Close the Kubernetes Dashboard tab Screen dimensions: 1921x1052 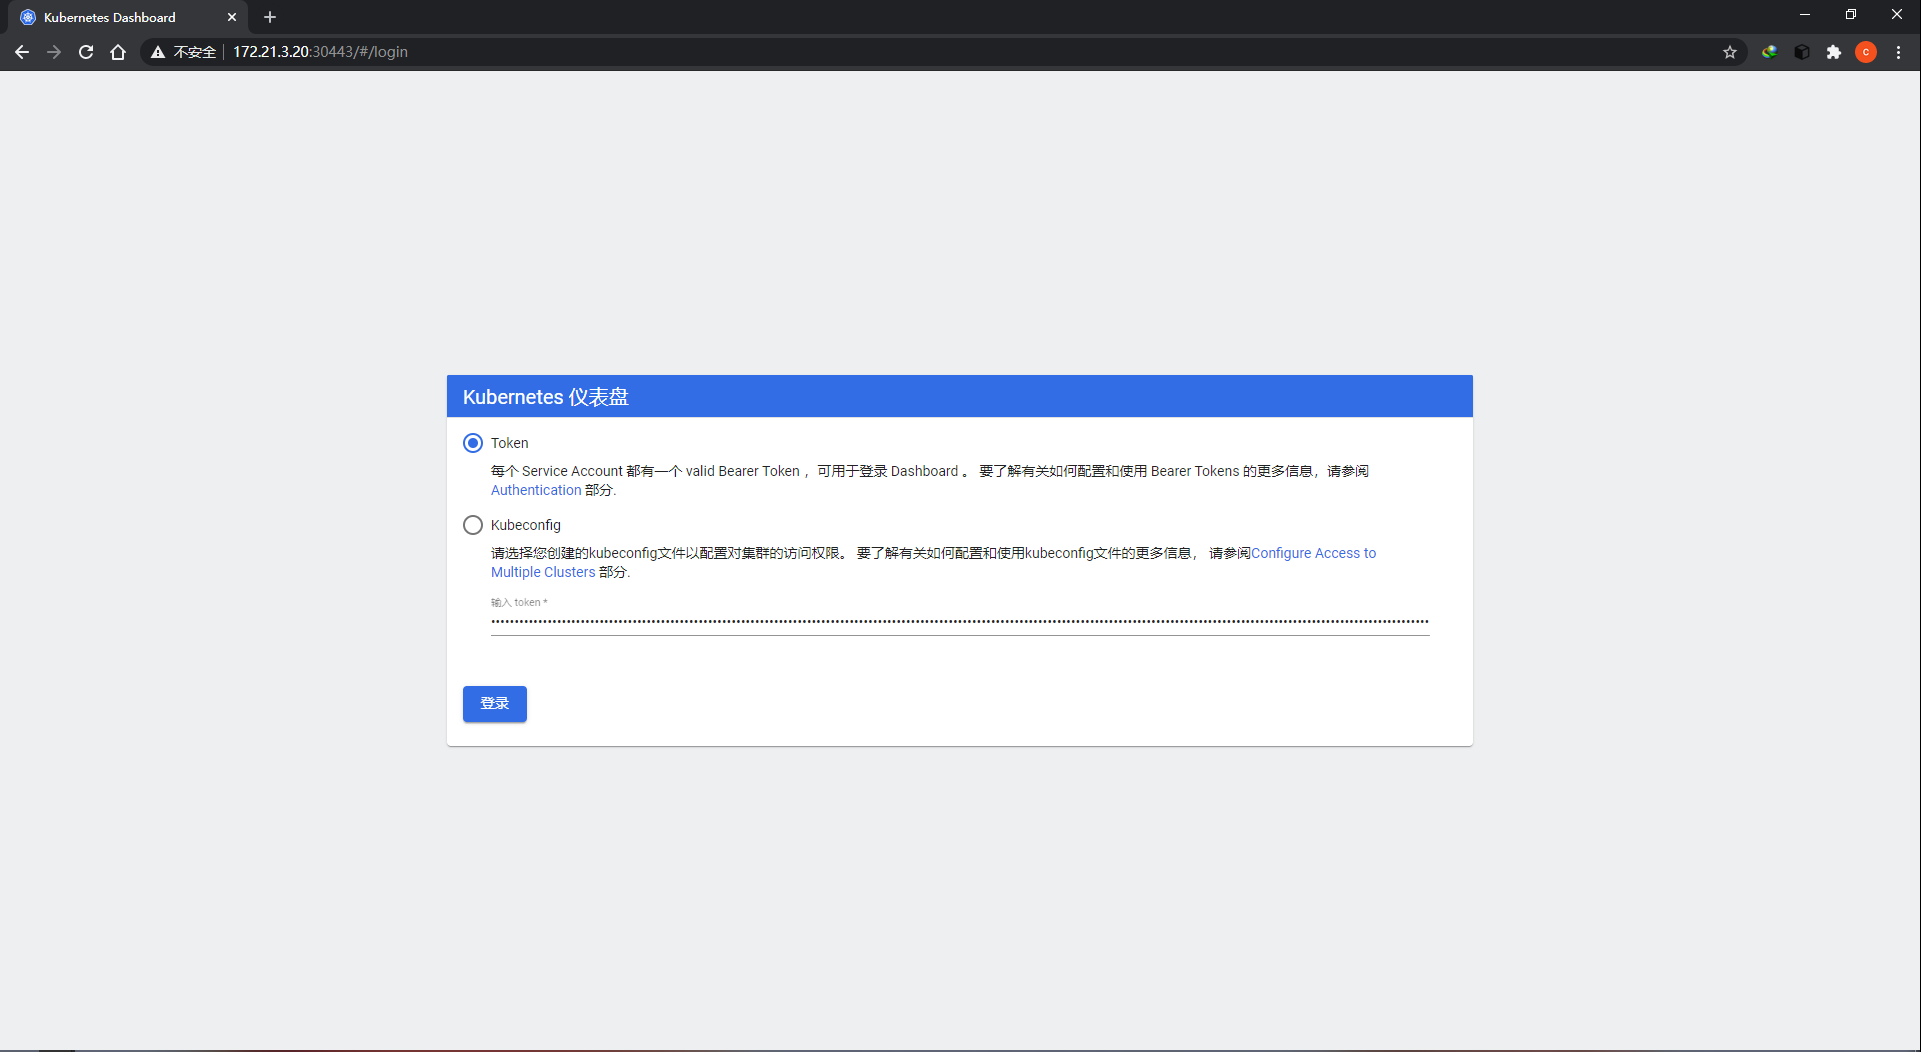pos(232,17)
